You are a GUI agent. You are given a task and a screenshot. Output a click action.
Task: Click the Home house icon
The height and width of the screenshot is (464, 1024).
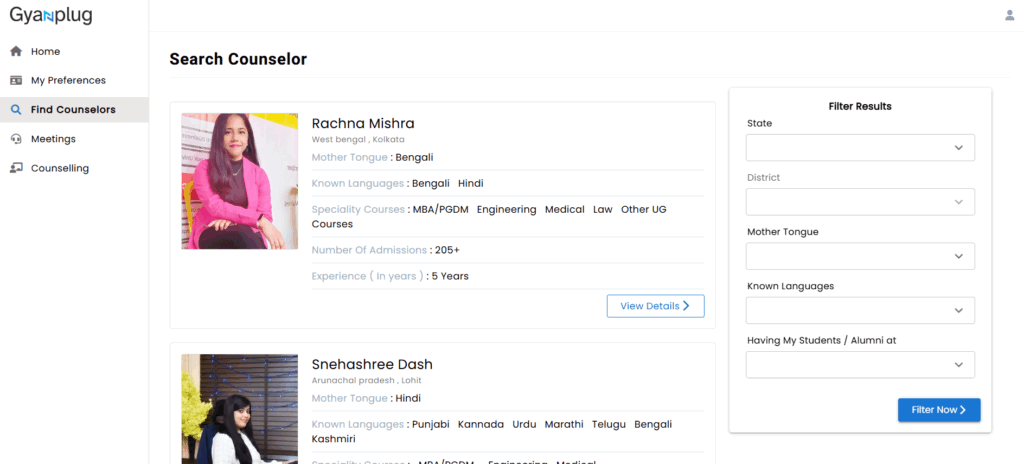(16, 51)
